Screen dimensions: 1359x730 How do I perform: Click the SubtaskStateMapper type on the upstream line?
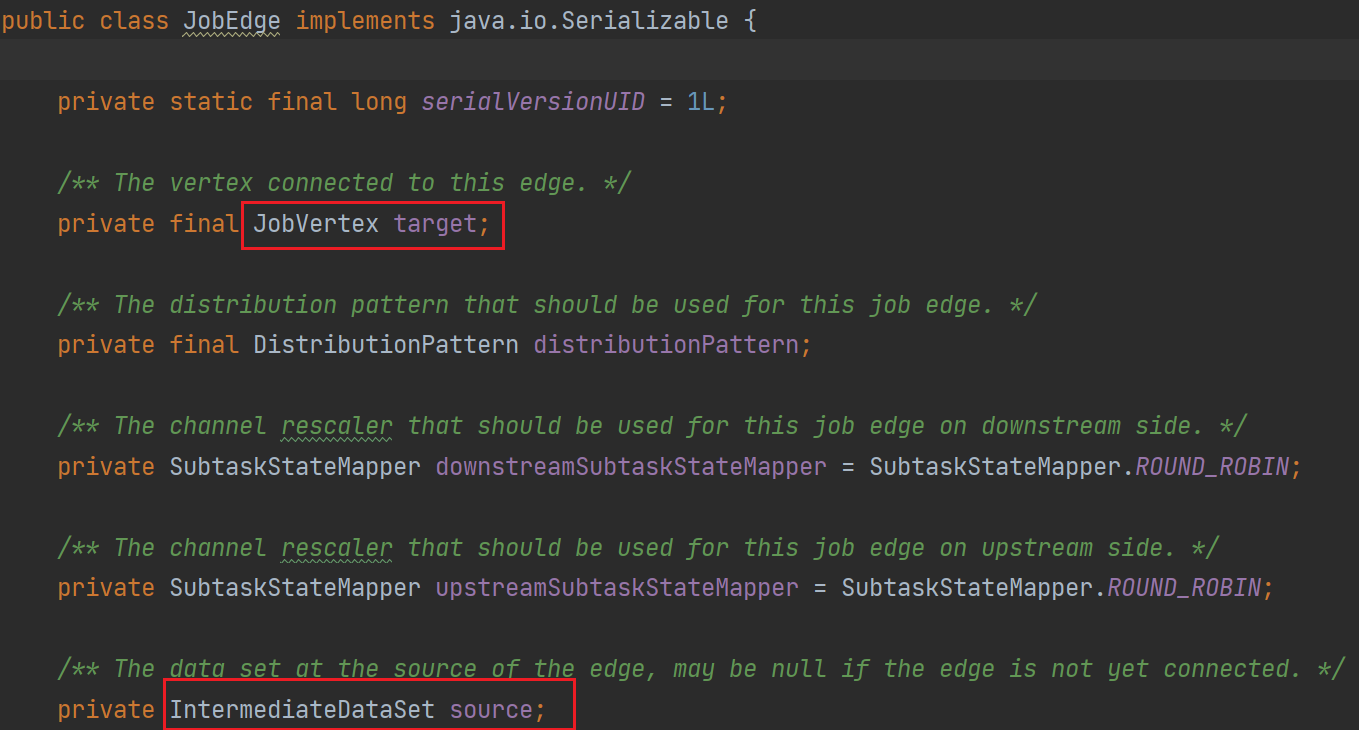pos(295,588)
